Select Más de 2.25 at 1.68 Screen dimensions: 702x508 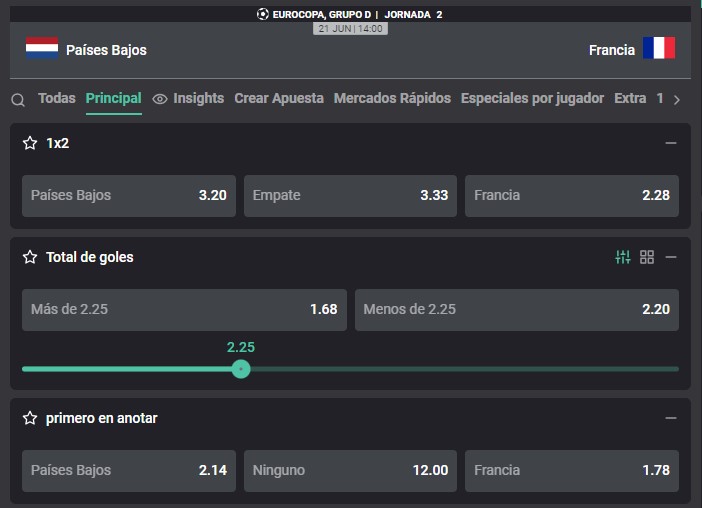coord(184,310)
